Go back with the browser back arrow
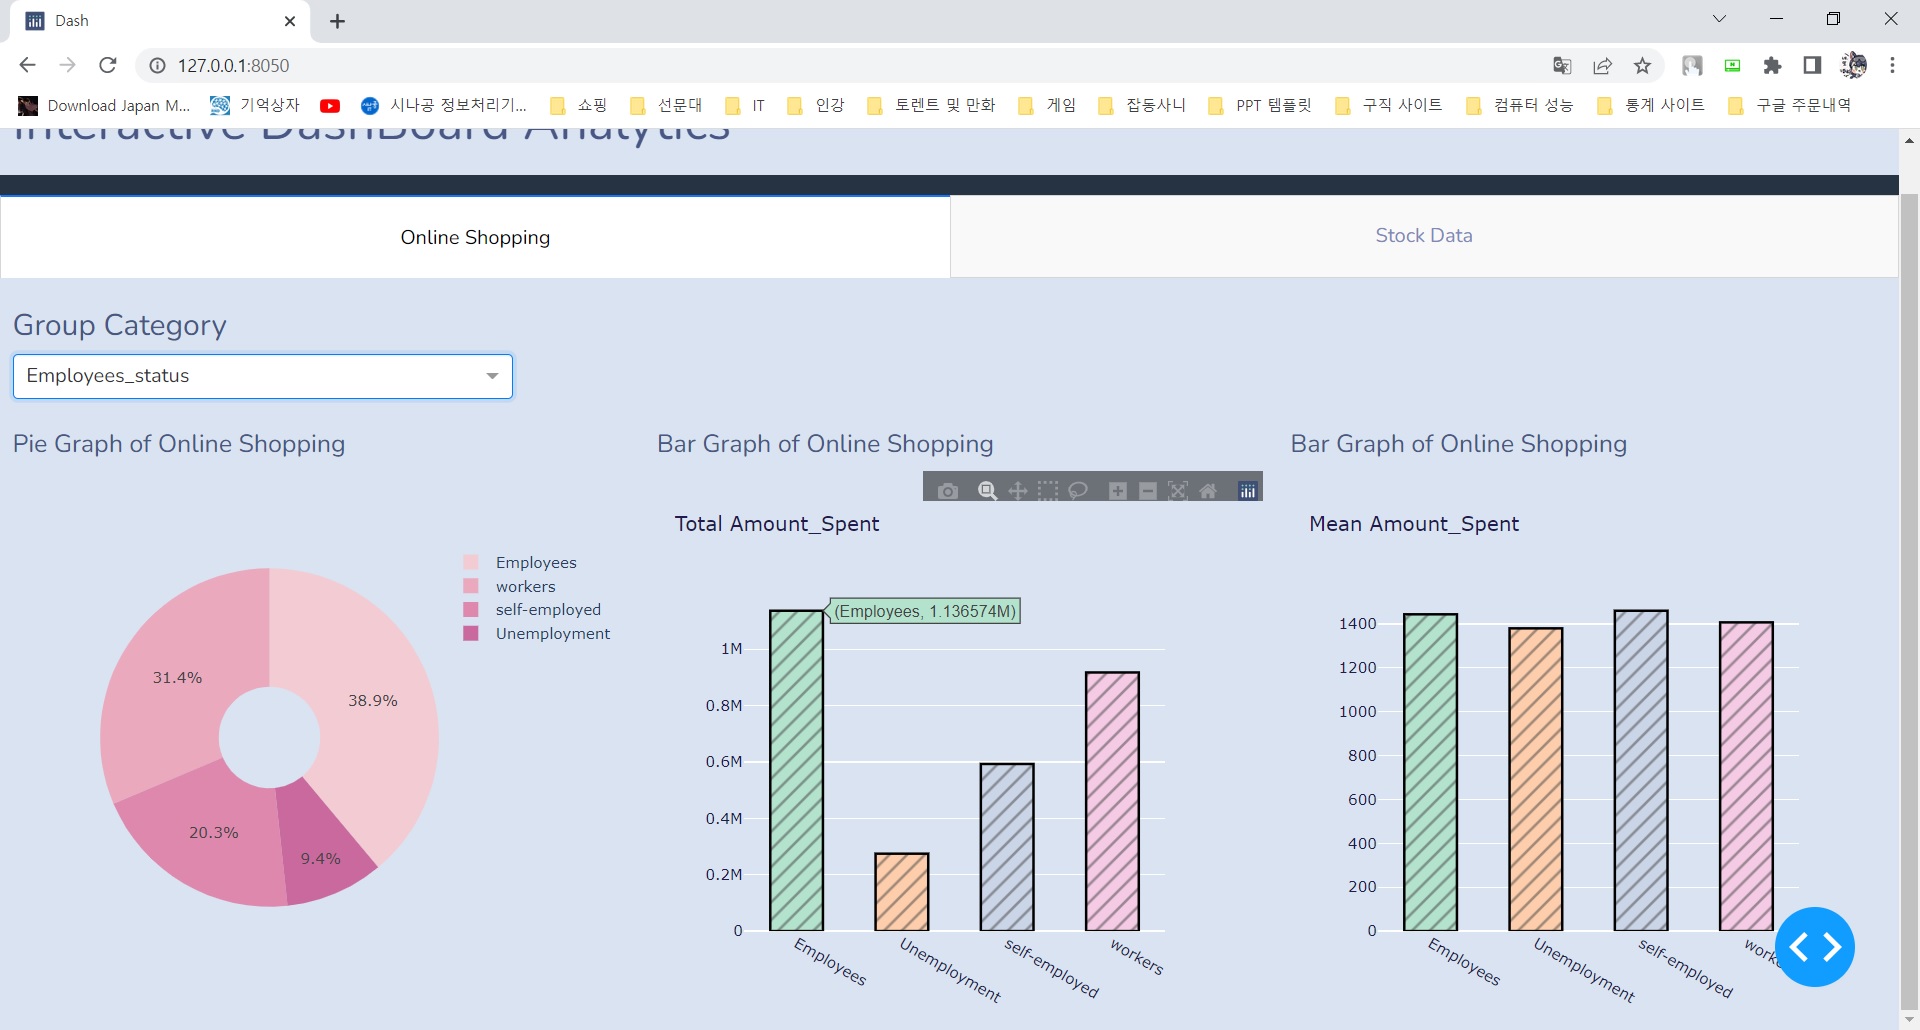 coord(27,66)
